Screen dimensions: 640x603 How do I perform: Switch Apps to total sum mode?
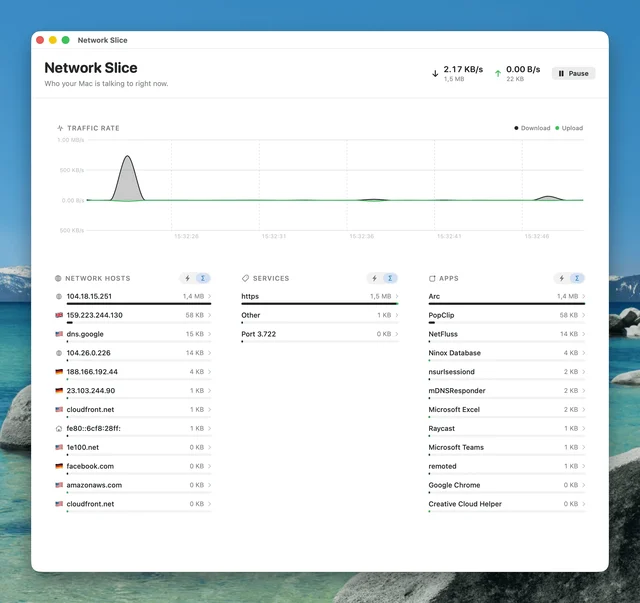pyautogui.click(x=577, y=278)
